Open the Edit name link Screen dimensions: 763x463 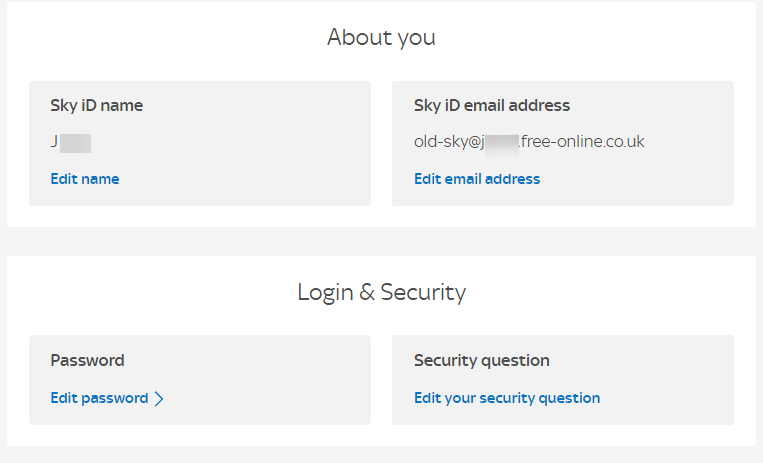(x=85, y=179)
